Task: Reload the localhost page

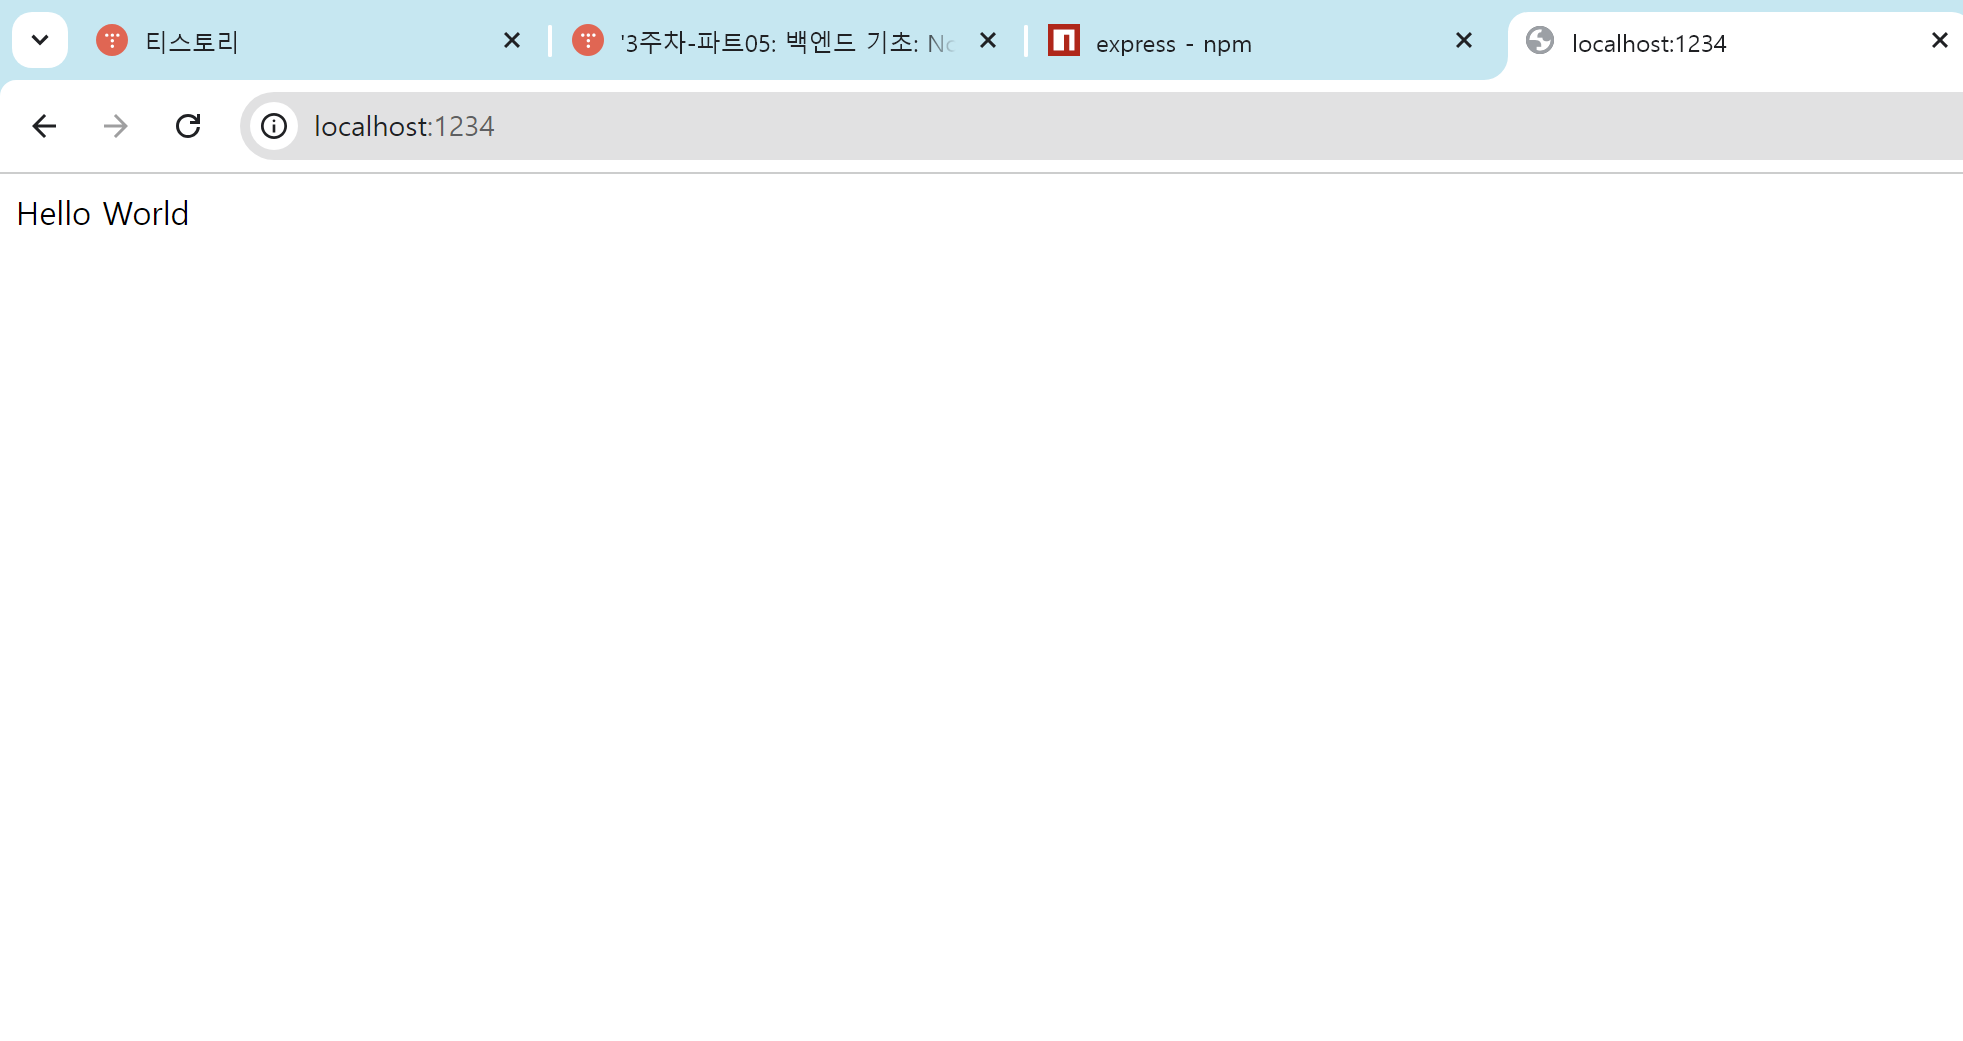Action: (188, 126)
